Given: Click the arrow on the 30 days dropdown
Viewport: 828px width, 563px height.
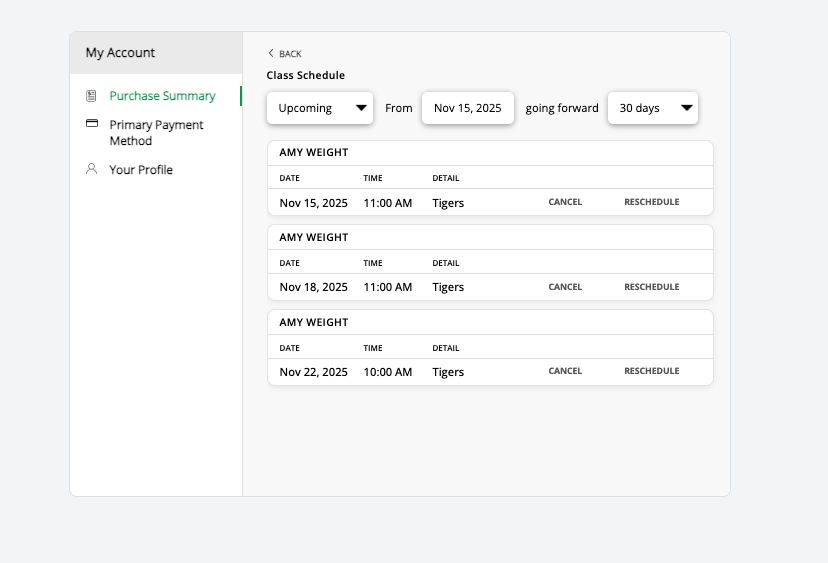Looking at the screenshot, I should tap(686, 108).
